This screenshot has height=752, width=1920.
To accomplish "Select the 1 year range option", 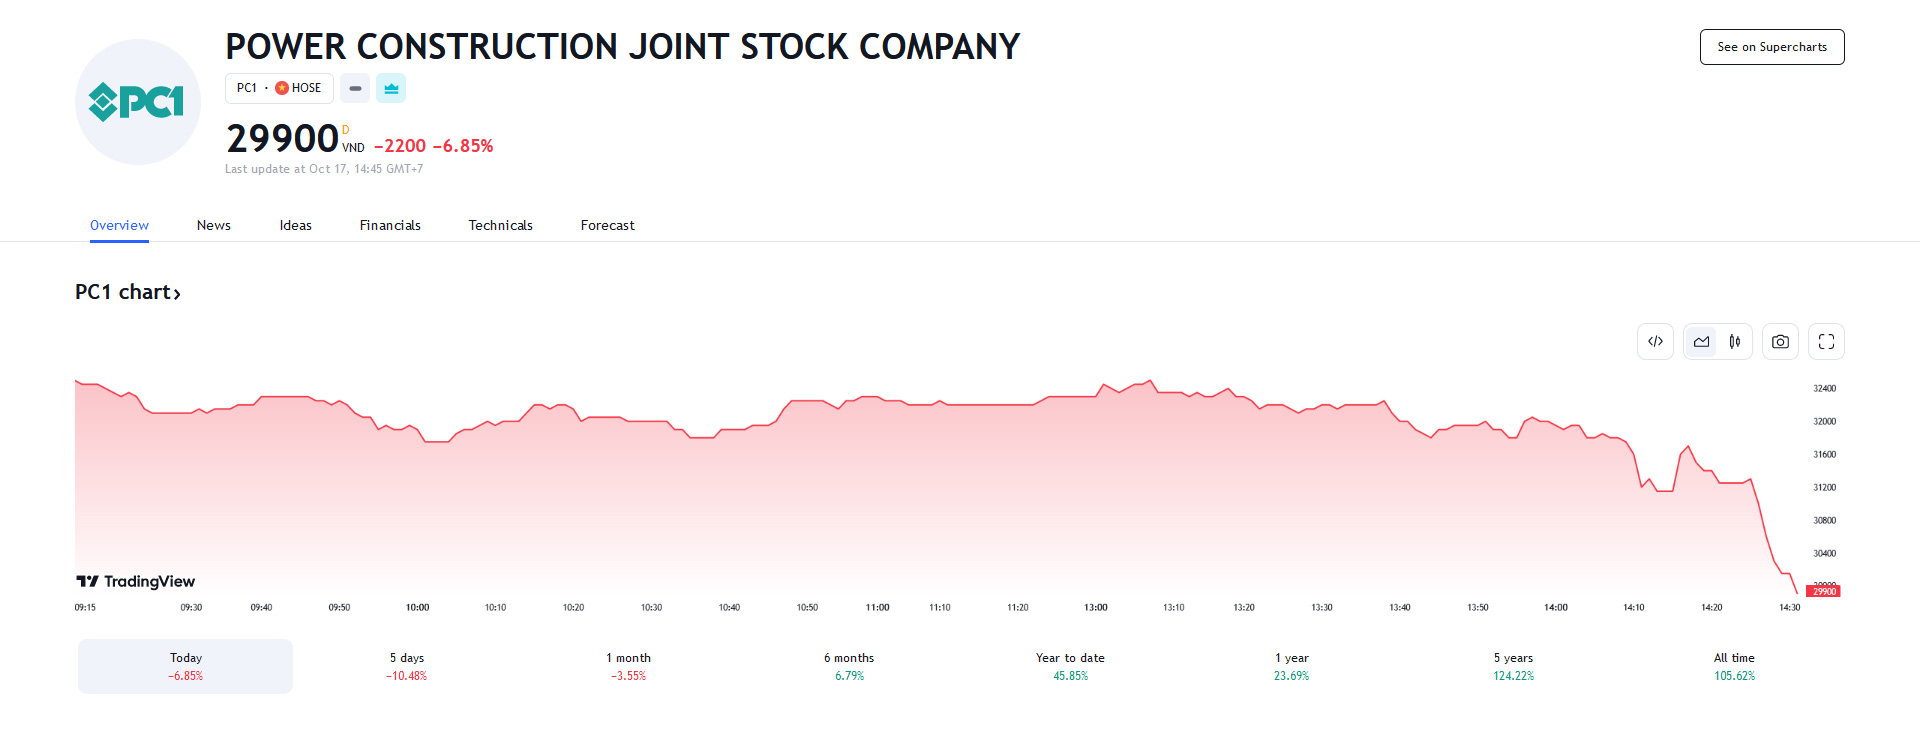I will pos(1291,665).
